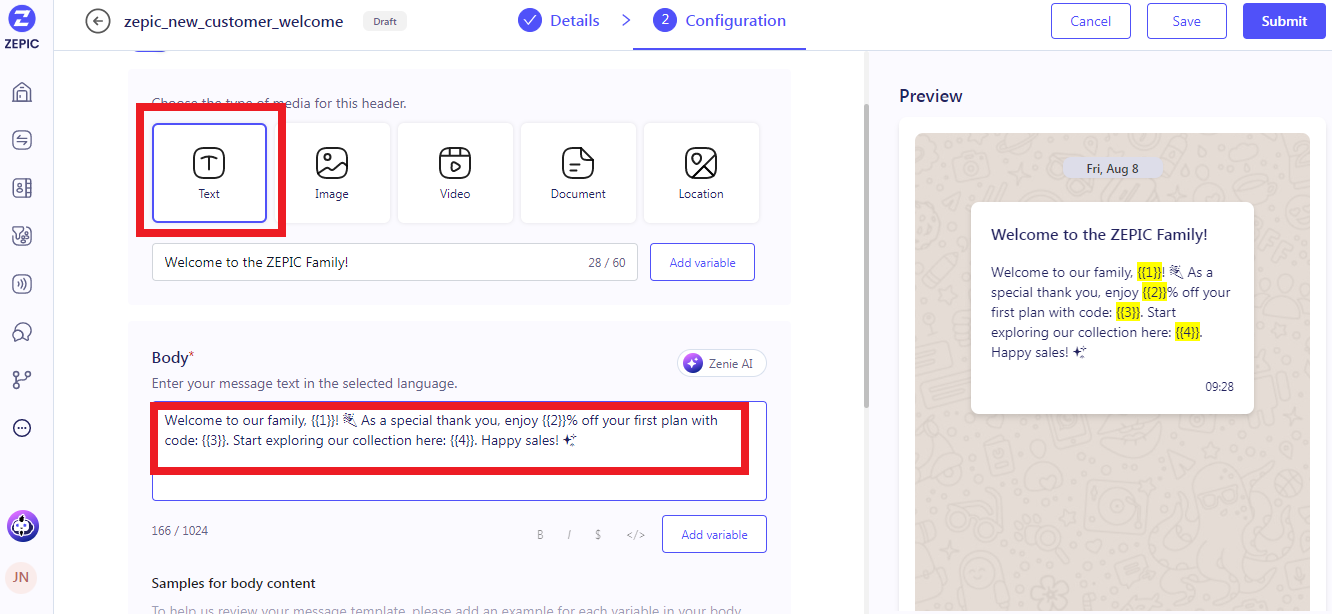The width and height of the screenshot is (1332, 614).
Task: Add variable to the header text
Action: click(702, 263)
